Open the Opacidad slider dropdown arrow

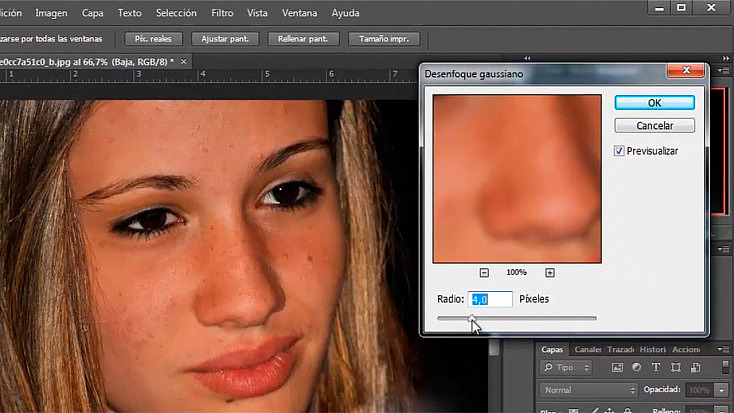(722, 390)
